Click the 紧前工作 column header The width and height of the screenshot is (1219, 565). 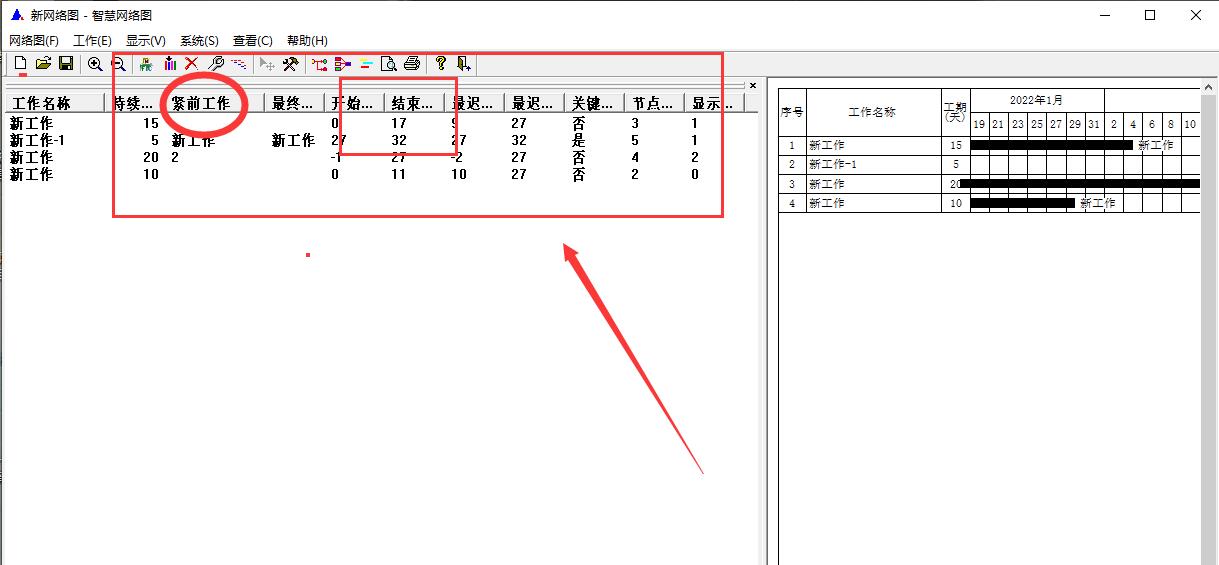[214, 103]
